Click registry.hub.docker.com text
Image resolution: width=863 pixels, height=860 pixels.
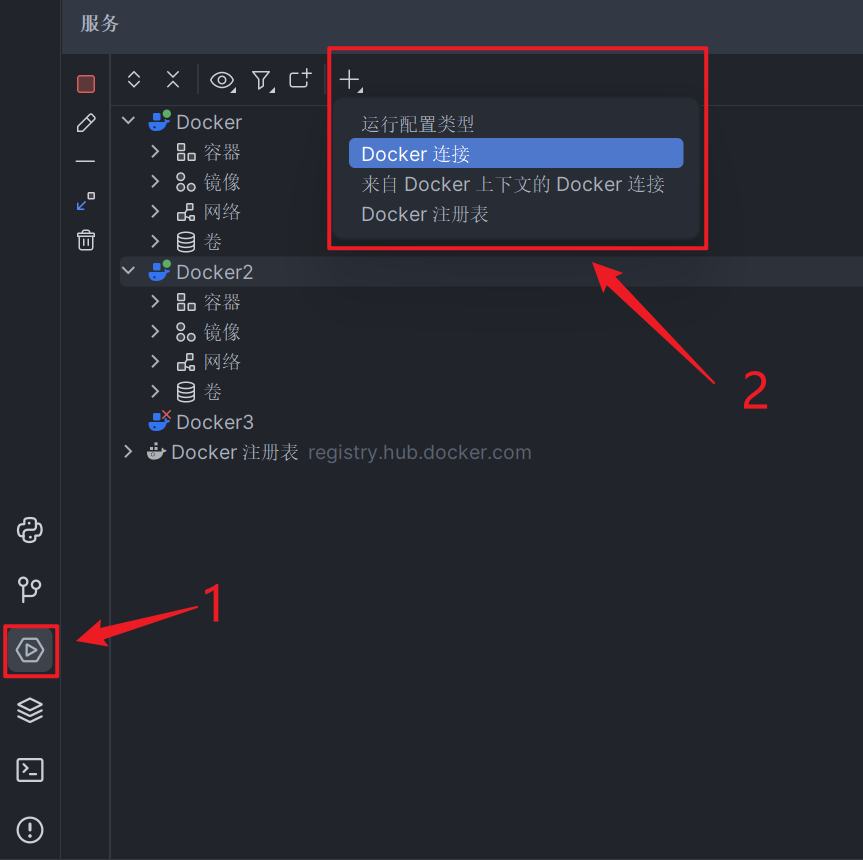pos(419,452)
